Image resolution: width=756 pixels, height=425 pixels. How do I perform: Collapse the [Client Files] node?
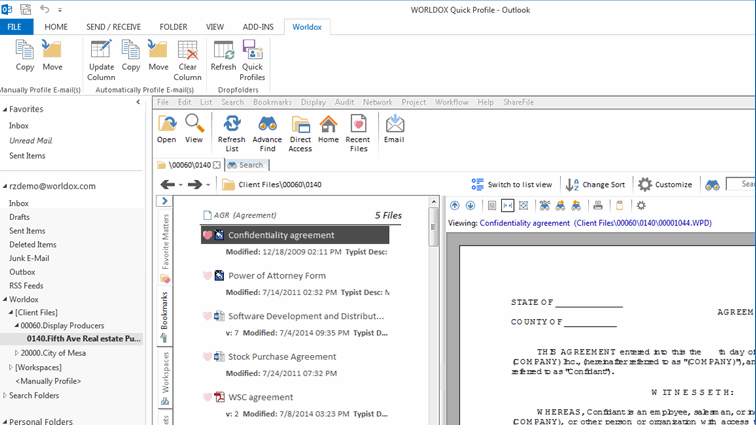pyautogui.click(x=11, y=312)
